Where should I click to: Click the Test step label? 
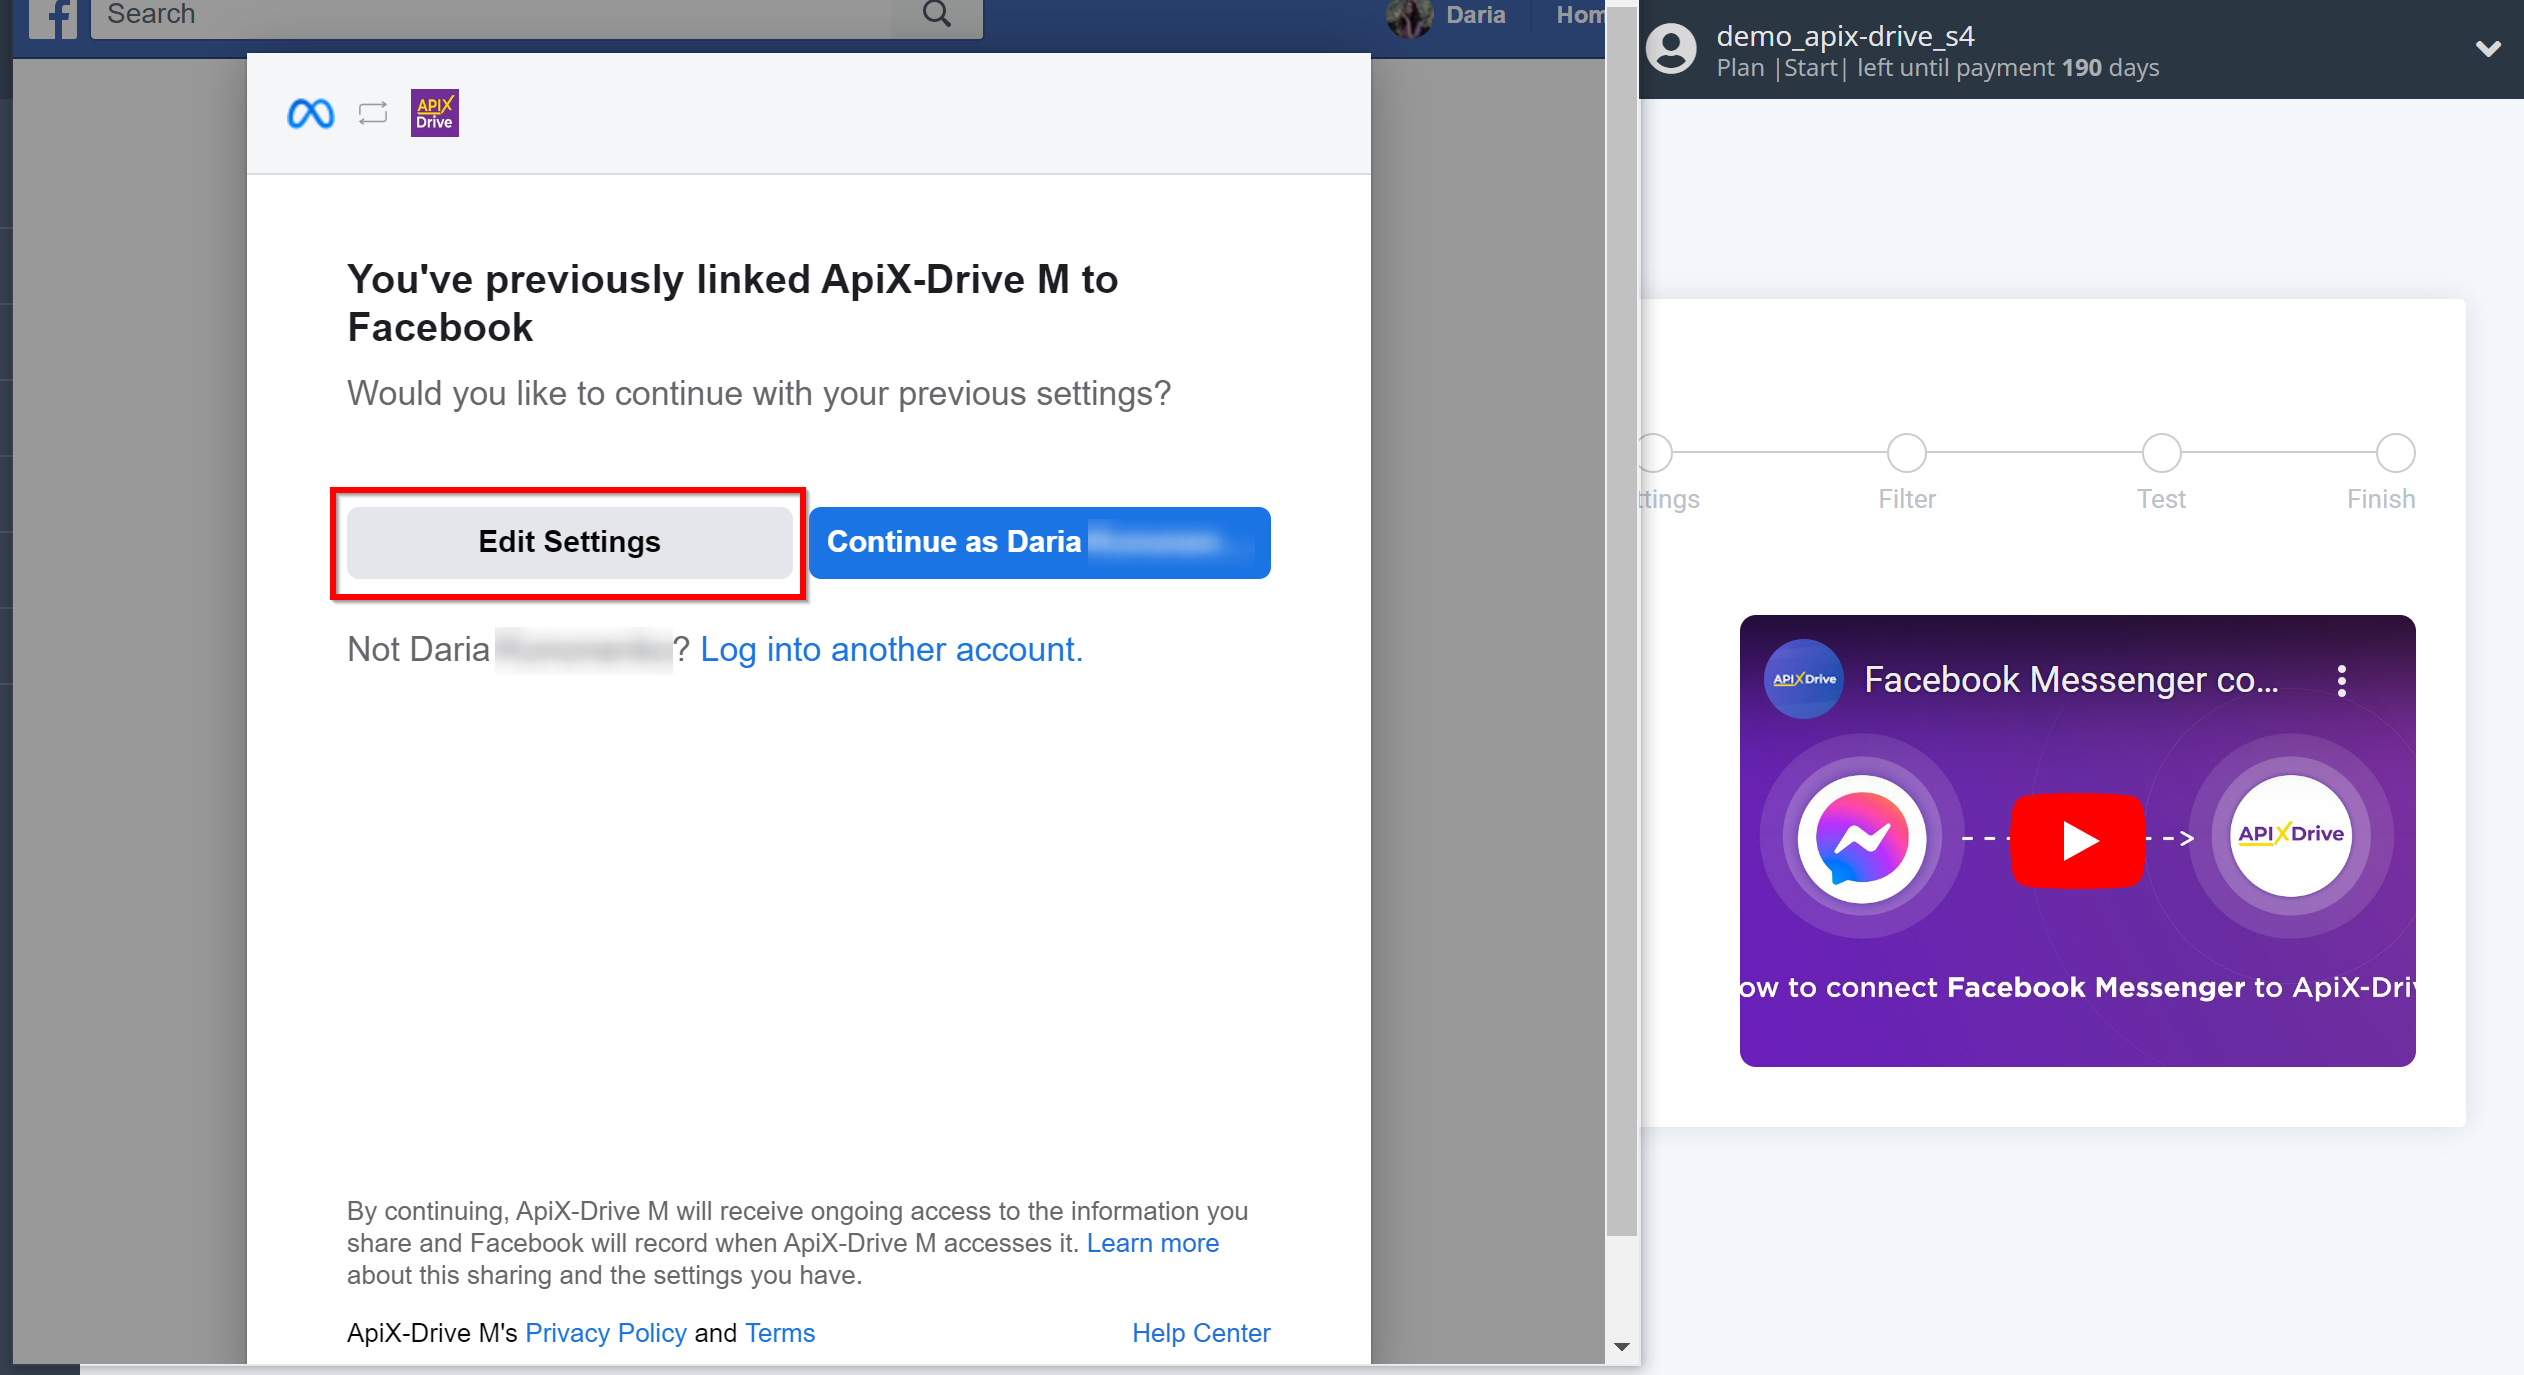tap(2161, 499)
